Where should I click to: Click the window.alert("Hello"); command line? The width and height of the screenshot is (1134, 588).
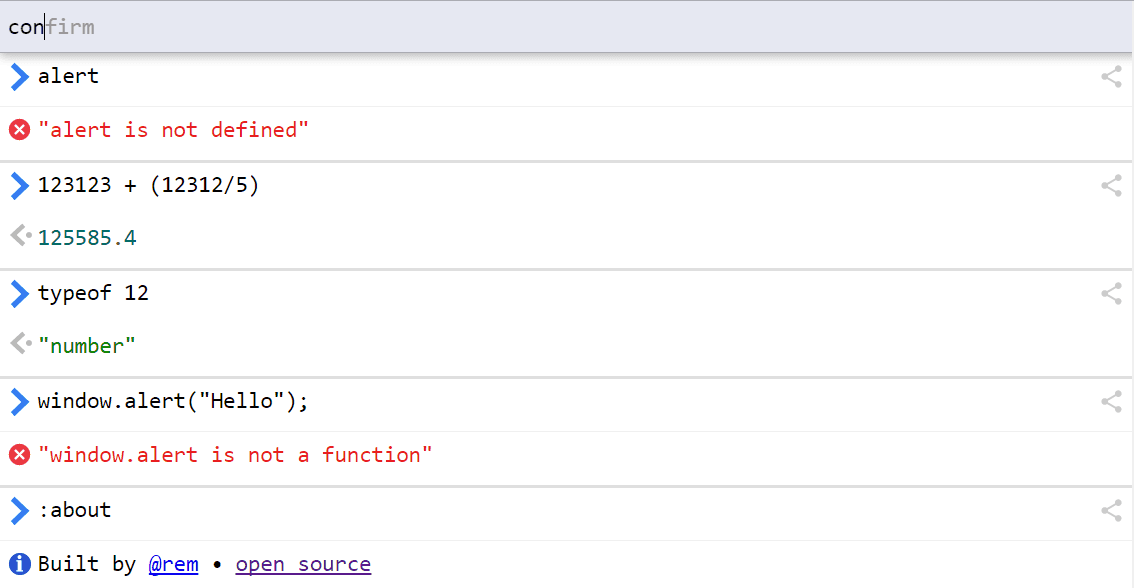point(173,402)
